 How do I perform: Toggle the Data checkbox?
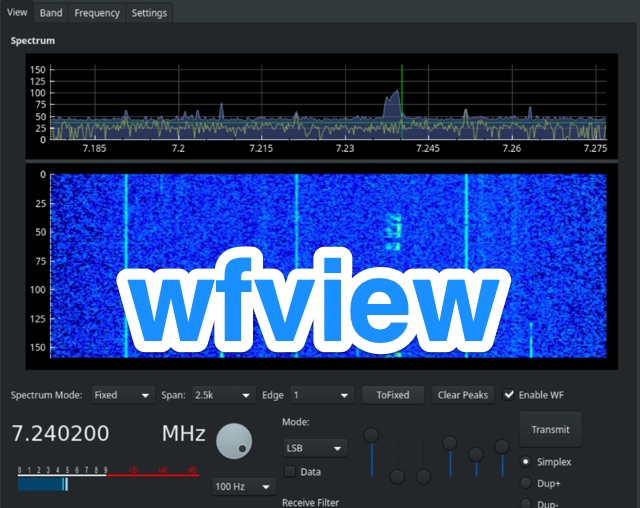[290, 472]
